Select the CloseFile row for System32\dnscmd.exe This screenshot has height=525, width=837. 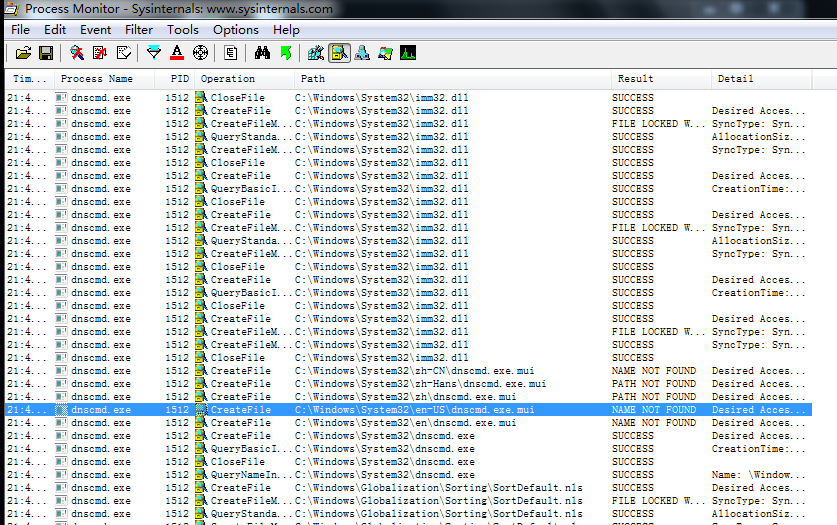(408, 462)
